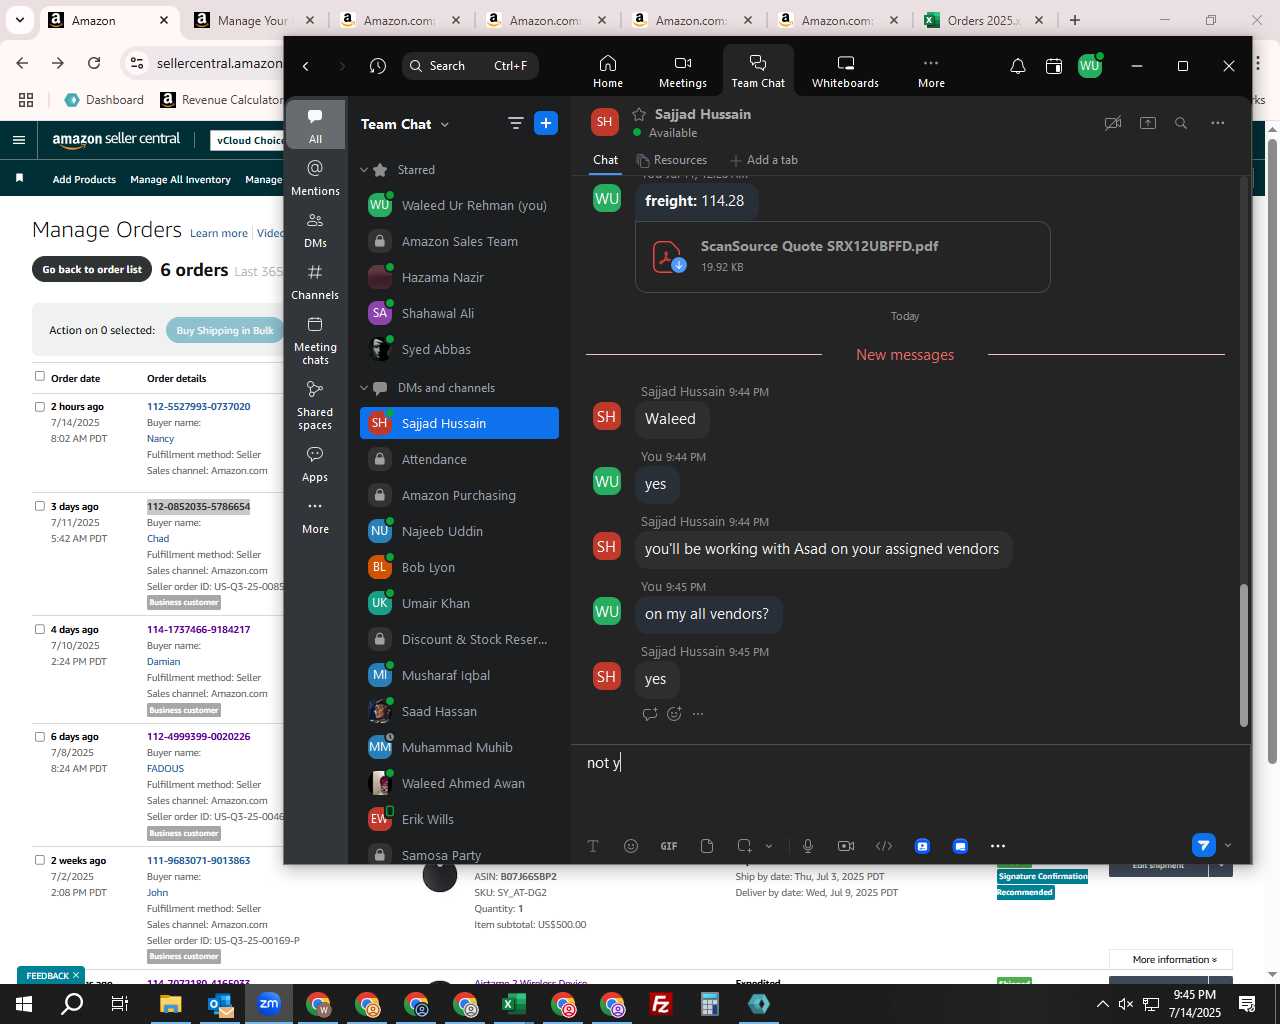Go back using the Zoom back arrow
The image size is (1280, 1024).
coord(306,66)
